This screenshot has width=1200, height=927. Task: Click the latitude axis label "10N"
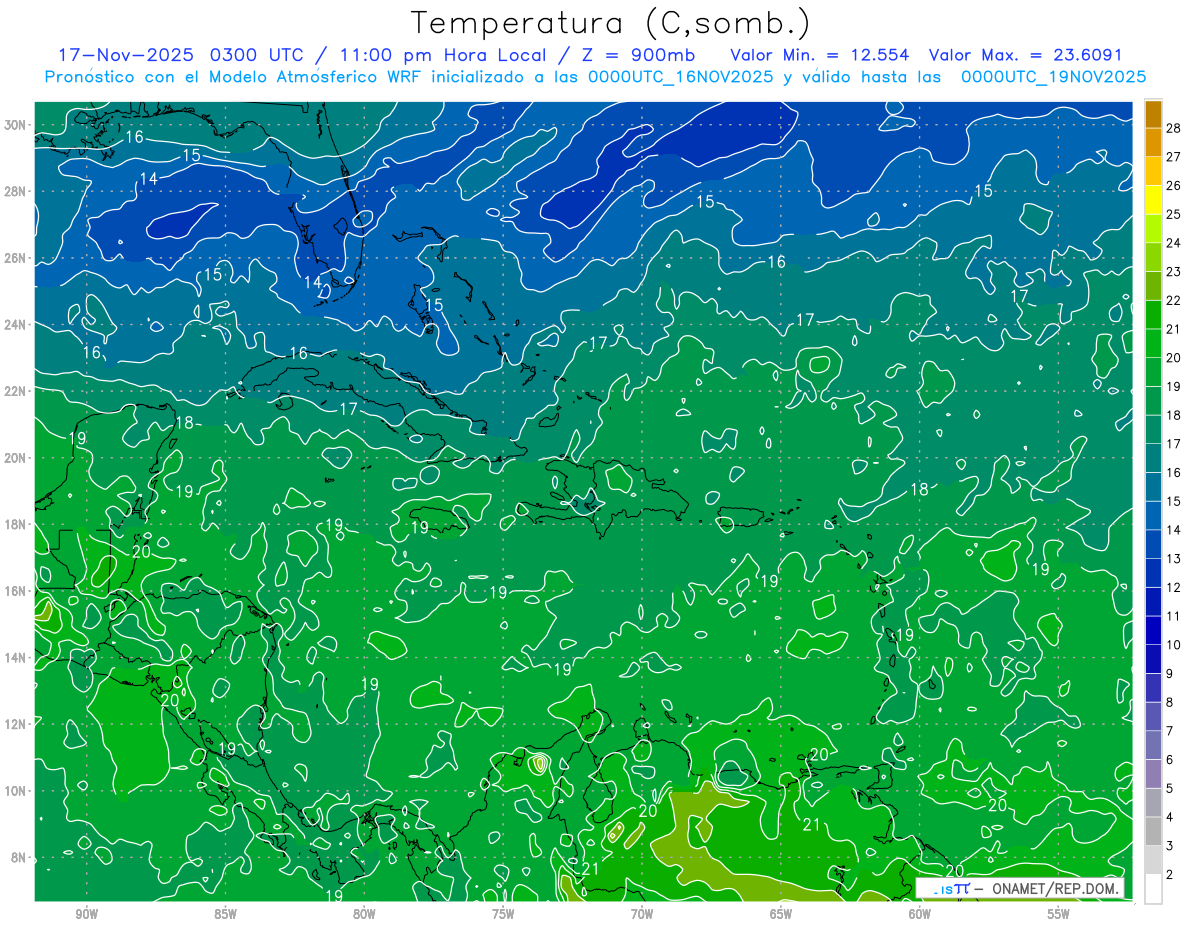point(15,791)
